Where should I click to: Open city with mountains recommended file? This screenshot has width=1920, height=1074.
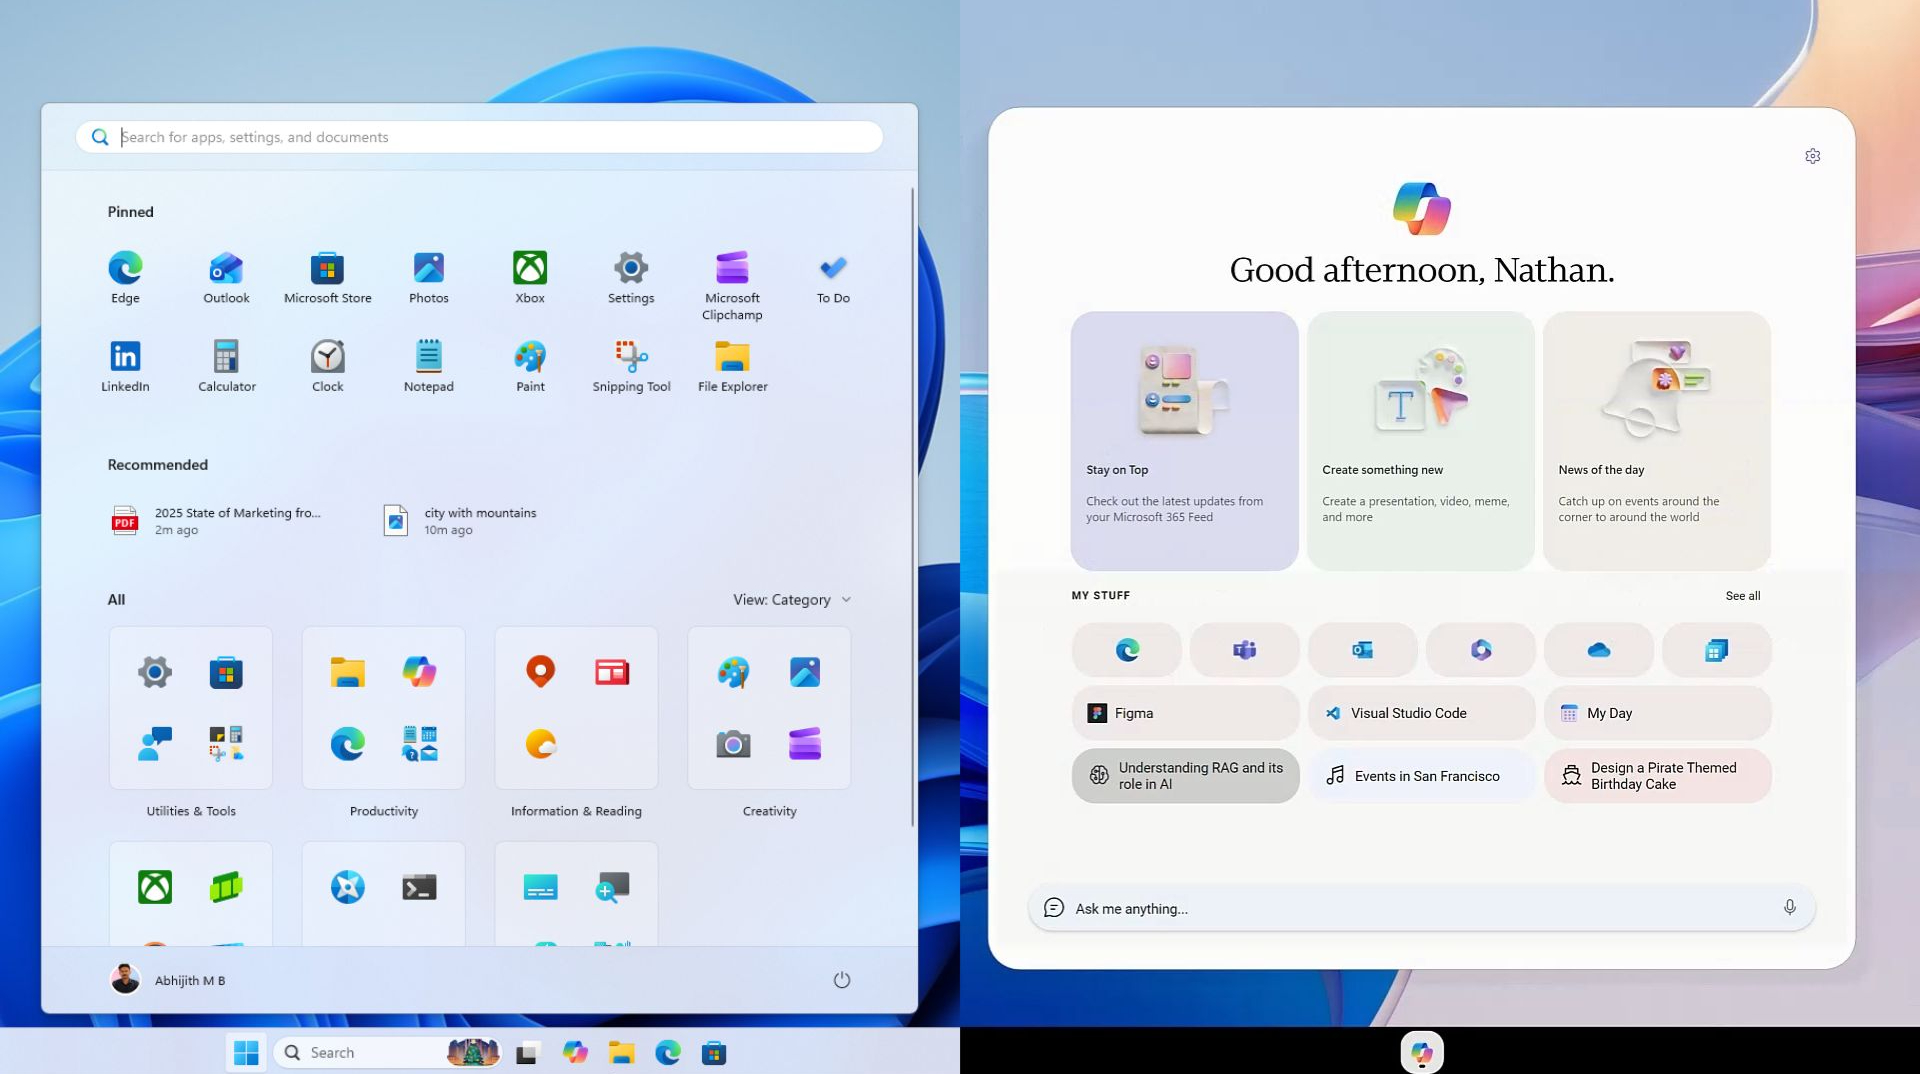[461, 520]
